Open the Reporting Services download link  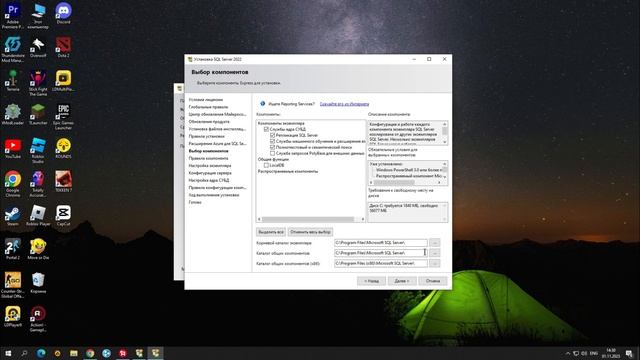(x=344, y=104)
